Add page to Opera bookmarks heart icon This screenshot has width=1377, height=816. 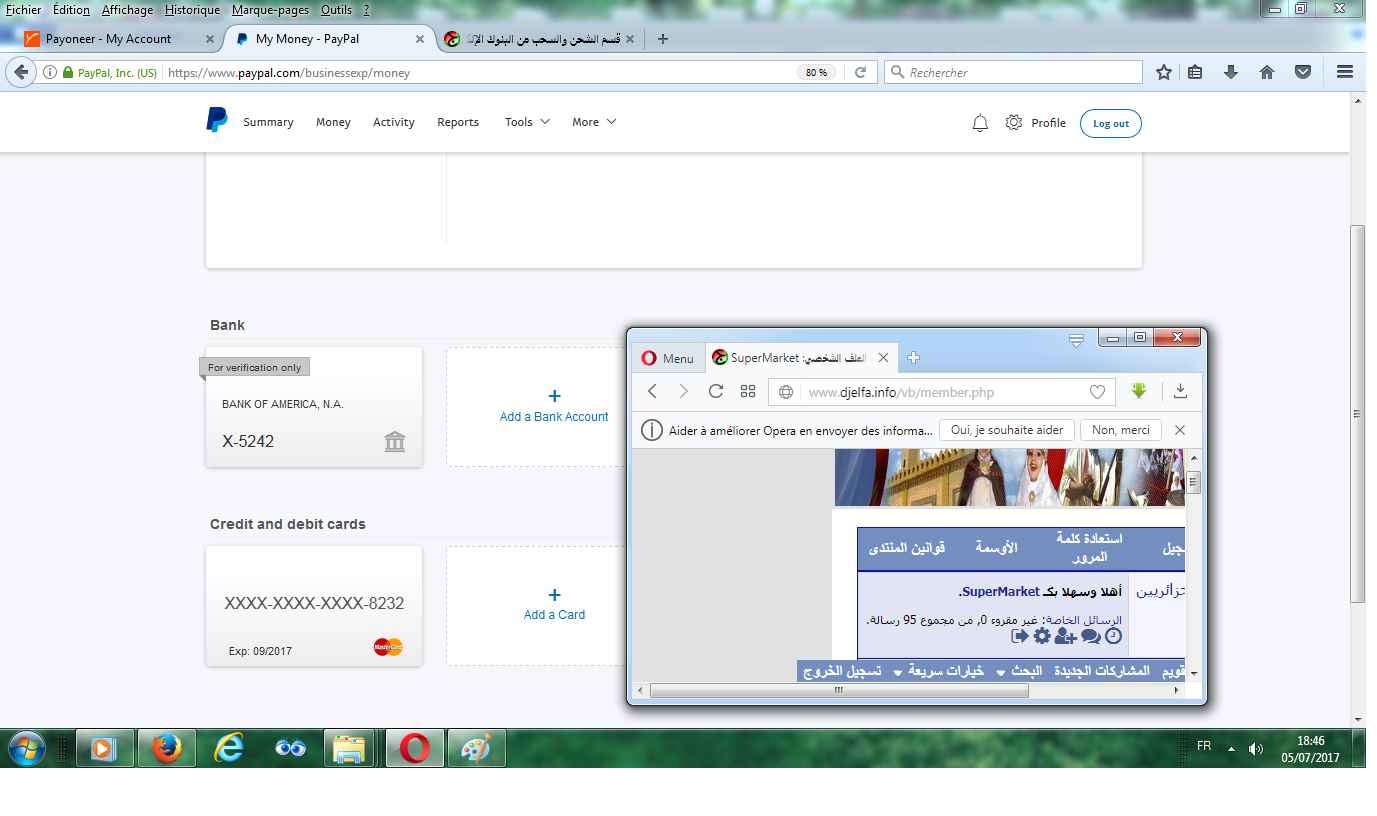coord(1097,392)
